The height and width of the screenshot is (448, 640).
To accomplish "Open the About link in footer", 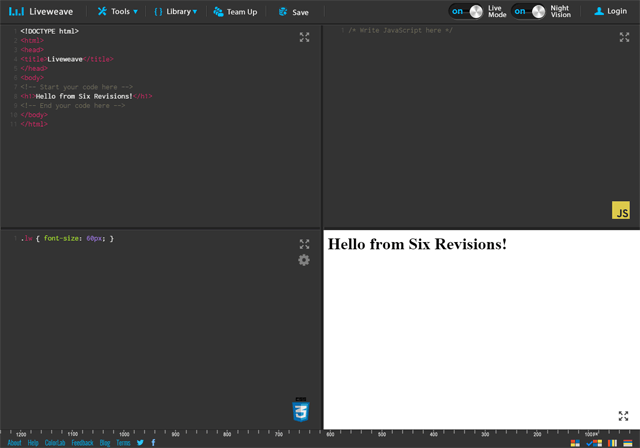I will 14,443.
